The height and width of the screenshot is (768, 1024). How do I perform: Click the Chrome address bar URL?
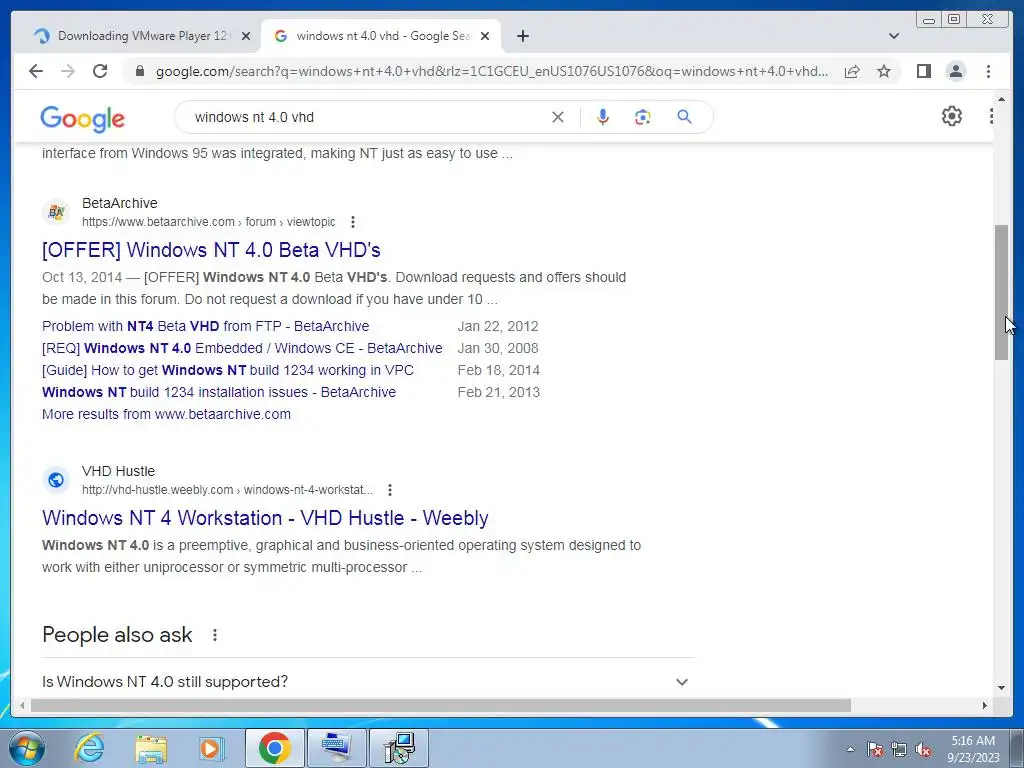tap(492, 71)
